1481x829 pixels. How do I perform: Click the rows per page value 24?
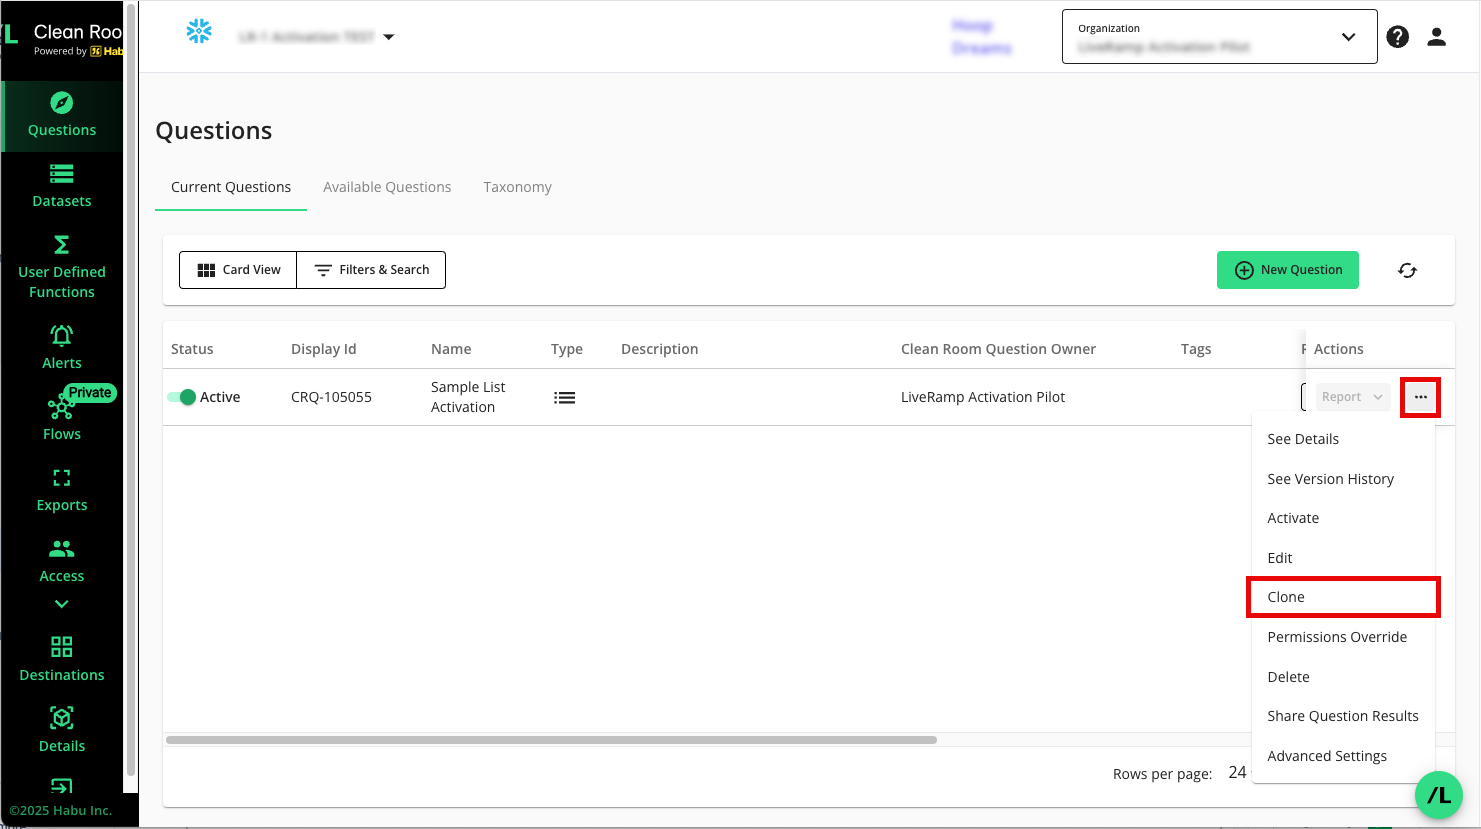1237,772
